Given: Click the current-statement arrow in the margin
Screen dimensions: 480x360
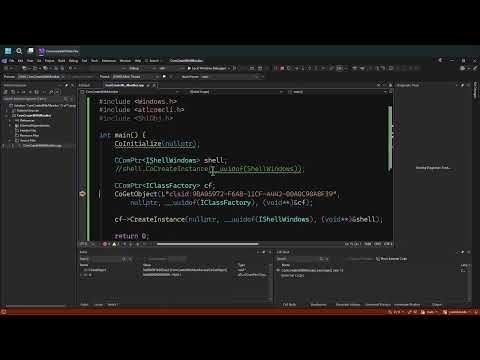Looking at the screenshot, I should point(82,194).
